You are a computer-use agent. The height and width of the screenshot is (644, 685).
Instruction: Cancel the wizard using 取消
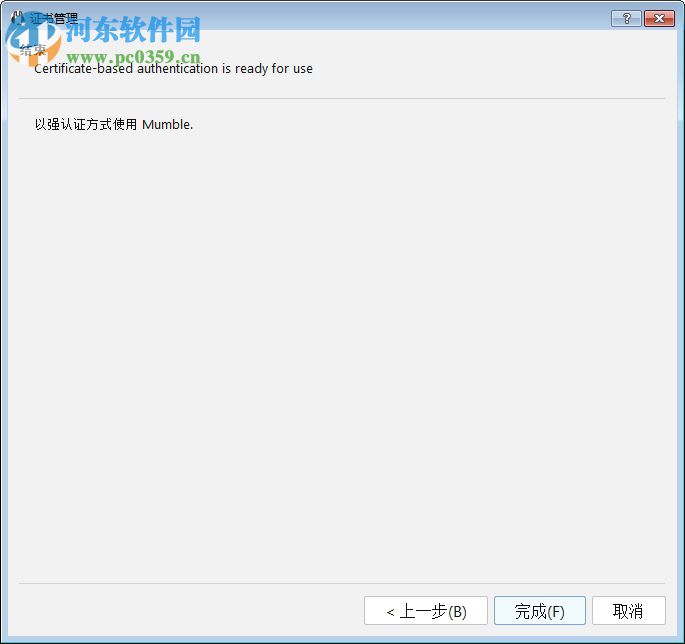[629, 610]
